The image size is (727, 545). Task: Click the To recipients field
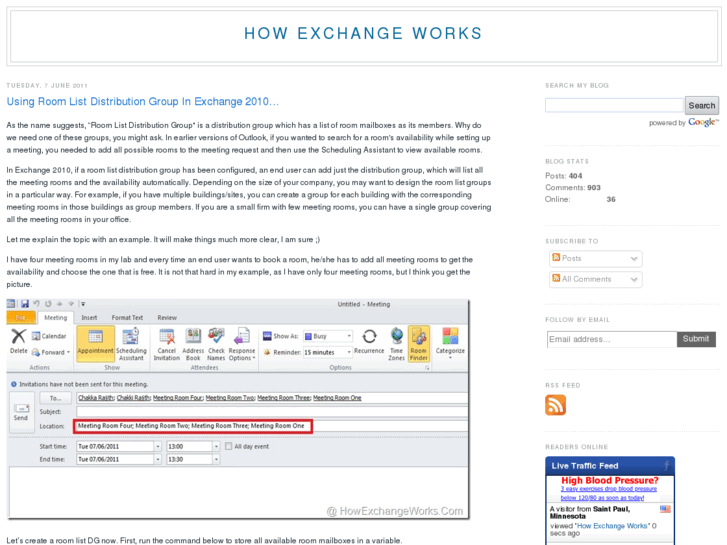point(272,398)
